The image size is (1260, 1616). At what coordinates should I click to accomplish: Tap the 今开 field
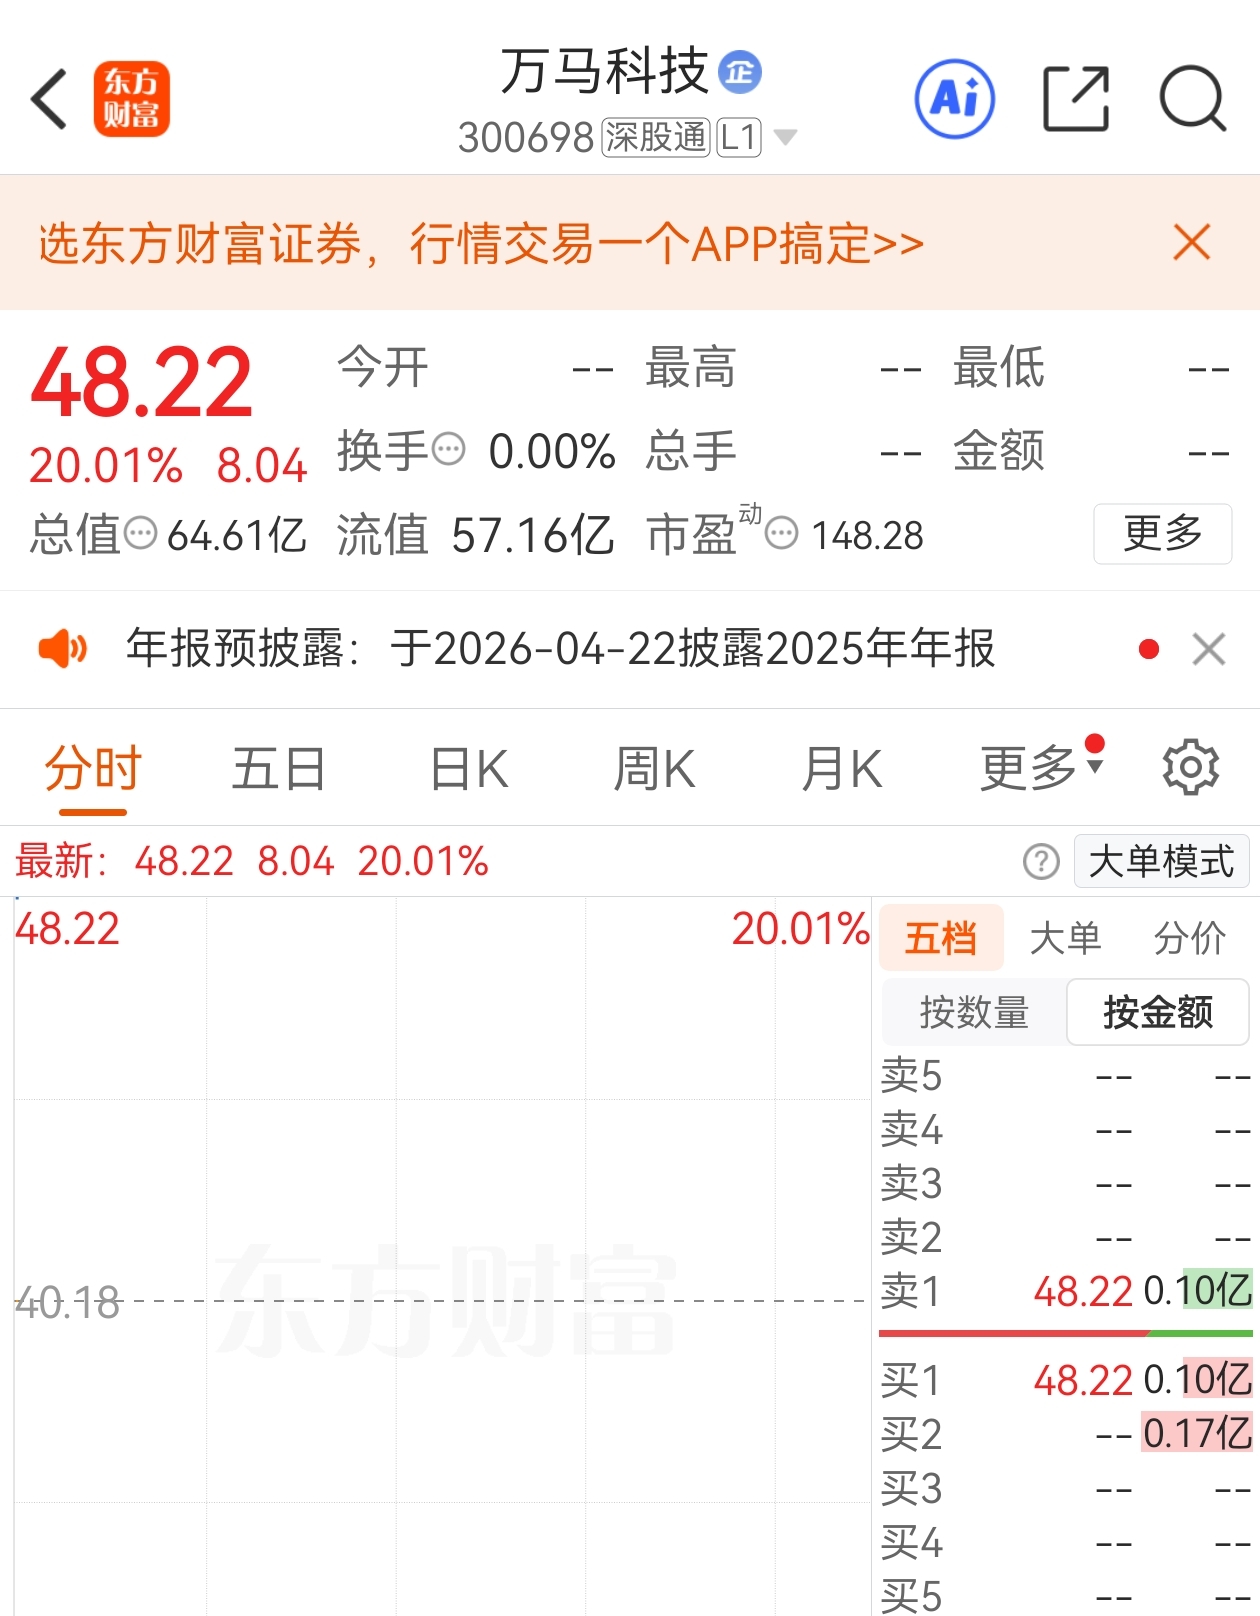(x=476, y=368)
